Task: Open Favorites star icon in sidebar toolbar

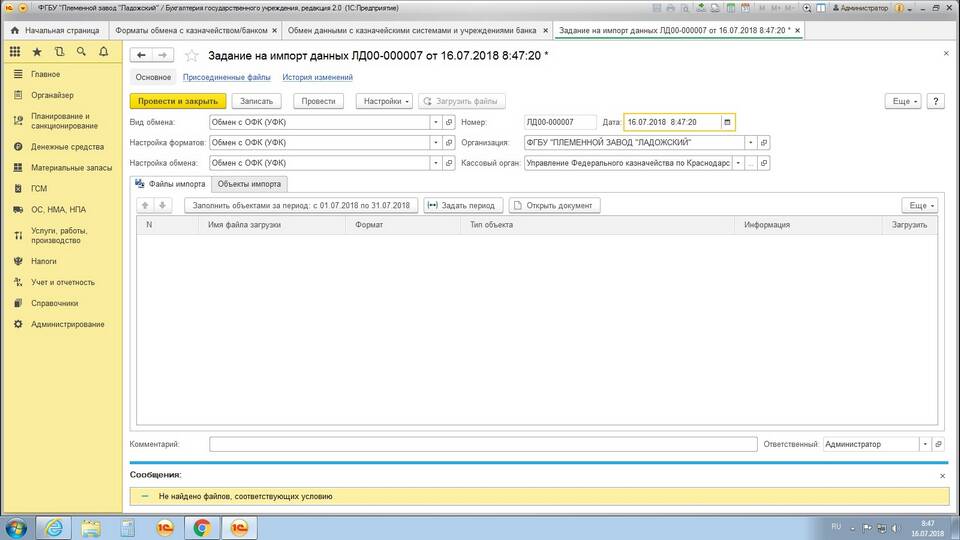Action: click(x=37, y=52)
